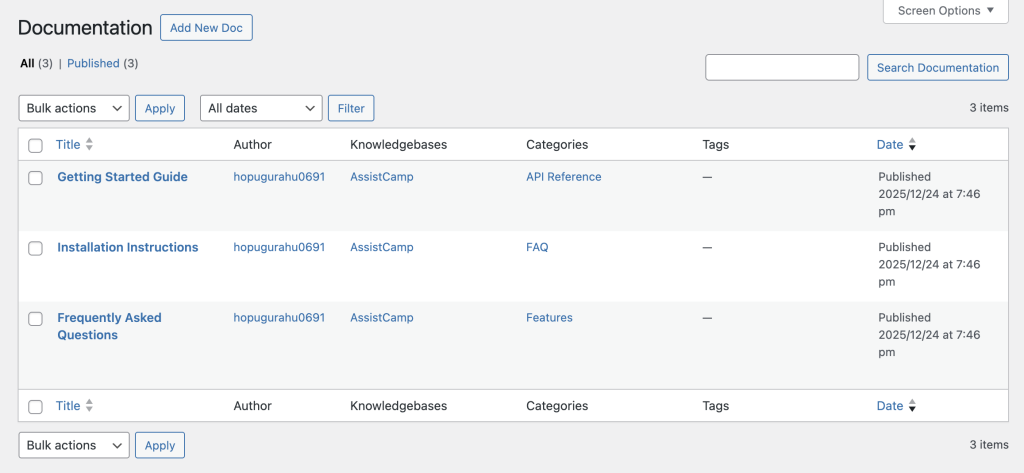Click the footer Date sort arrow

(912, 407)
